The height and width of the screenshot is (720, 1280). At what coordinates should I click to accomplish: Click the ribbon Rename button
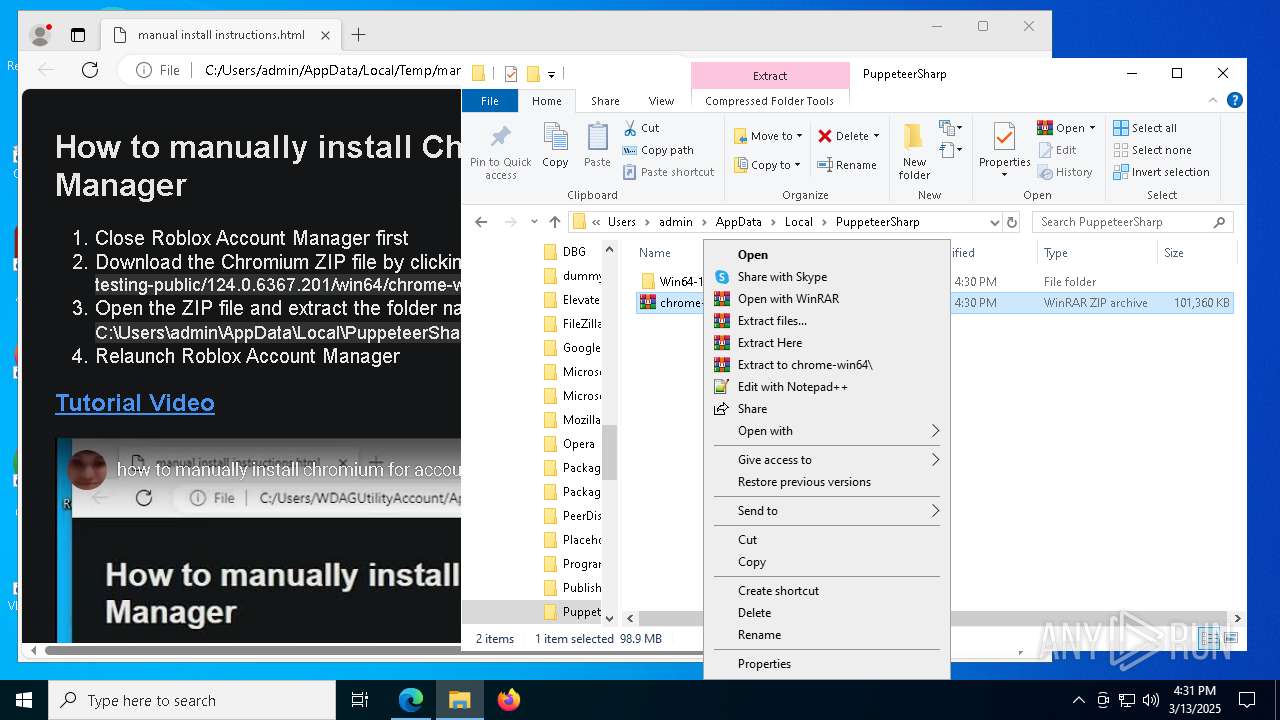[x=847, y=165]
